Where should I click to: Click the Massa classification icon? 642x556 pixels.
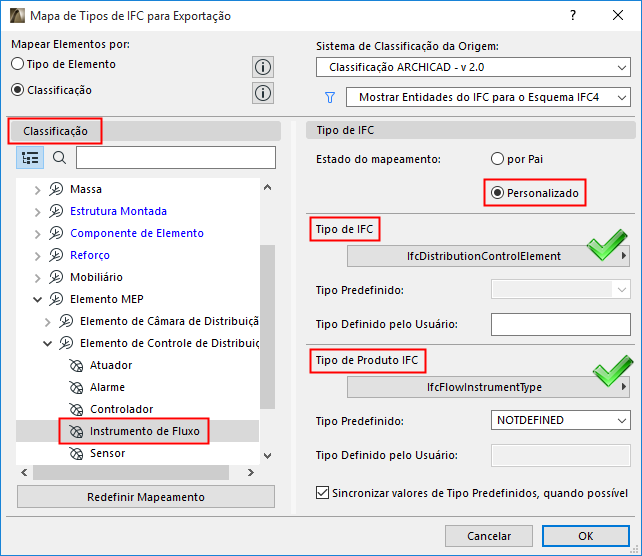[56, 189]
